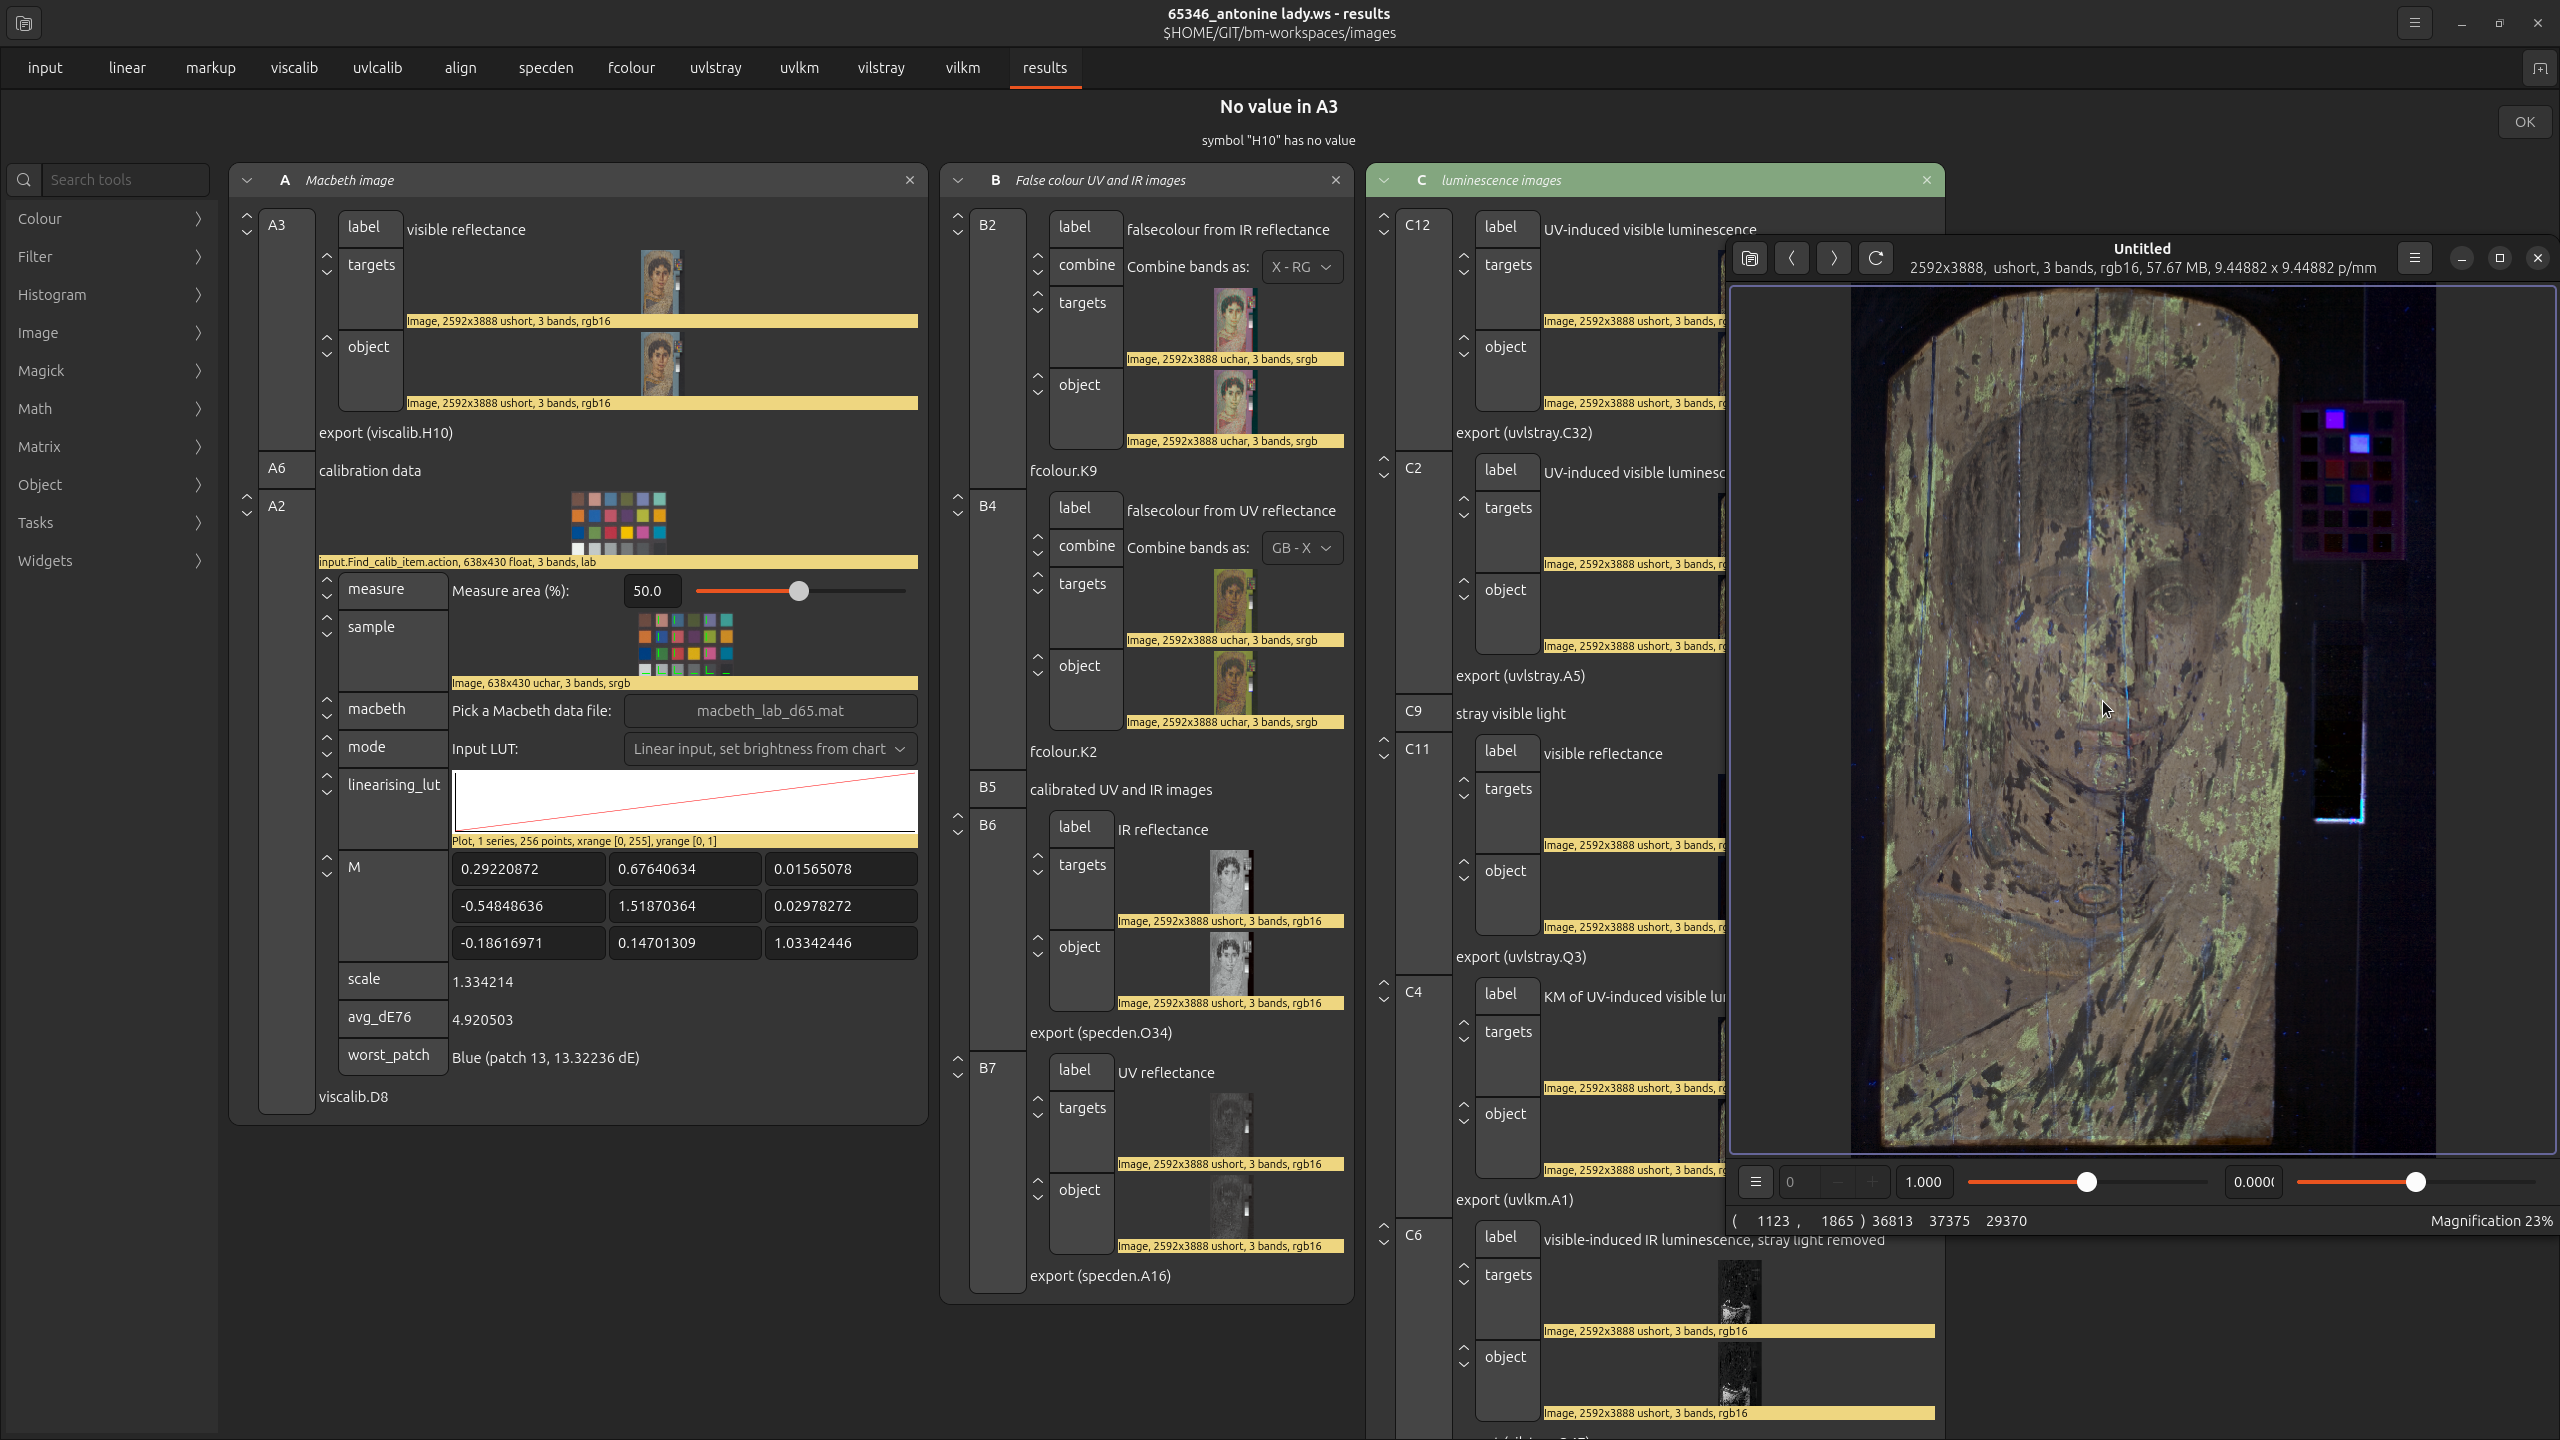Open the combine bands dropdown for B2
Viewport: 2560px width, 1440px height.
[1299, 265]
